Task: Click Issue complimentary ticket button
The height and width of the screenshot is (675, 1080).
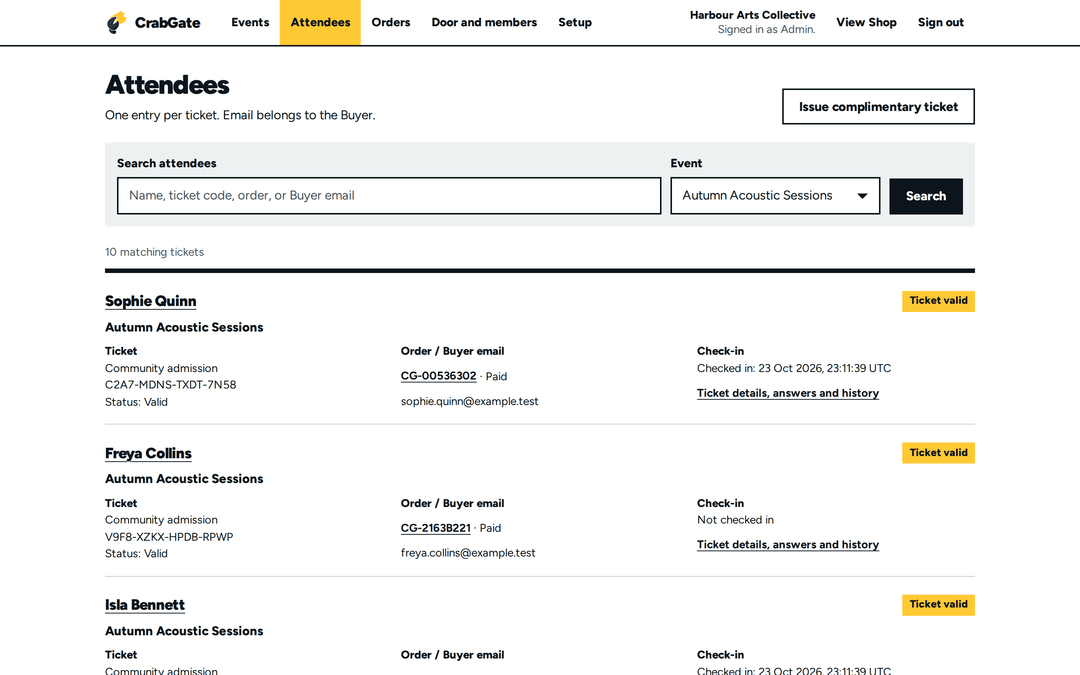Action: (x=878, y=107)
